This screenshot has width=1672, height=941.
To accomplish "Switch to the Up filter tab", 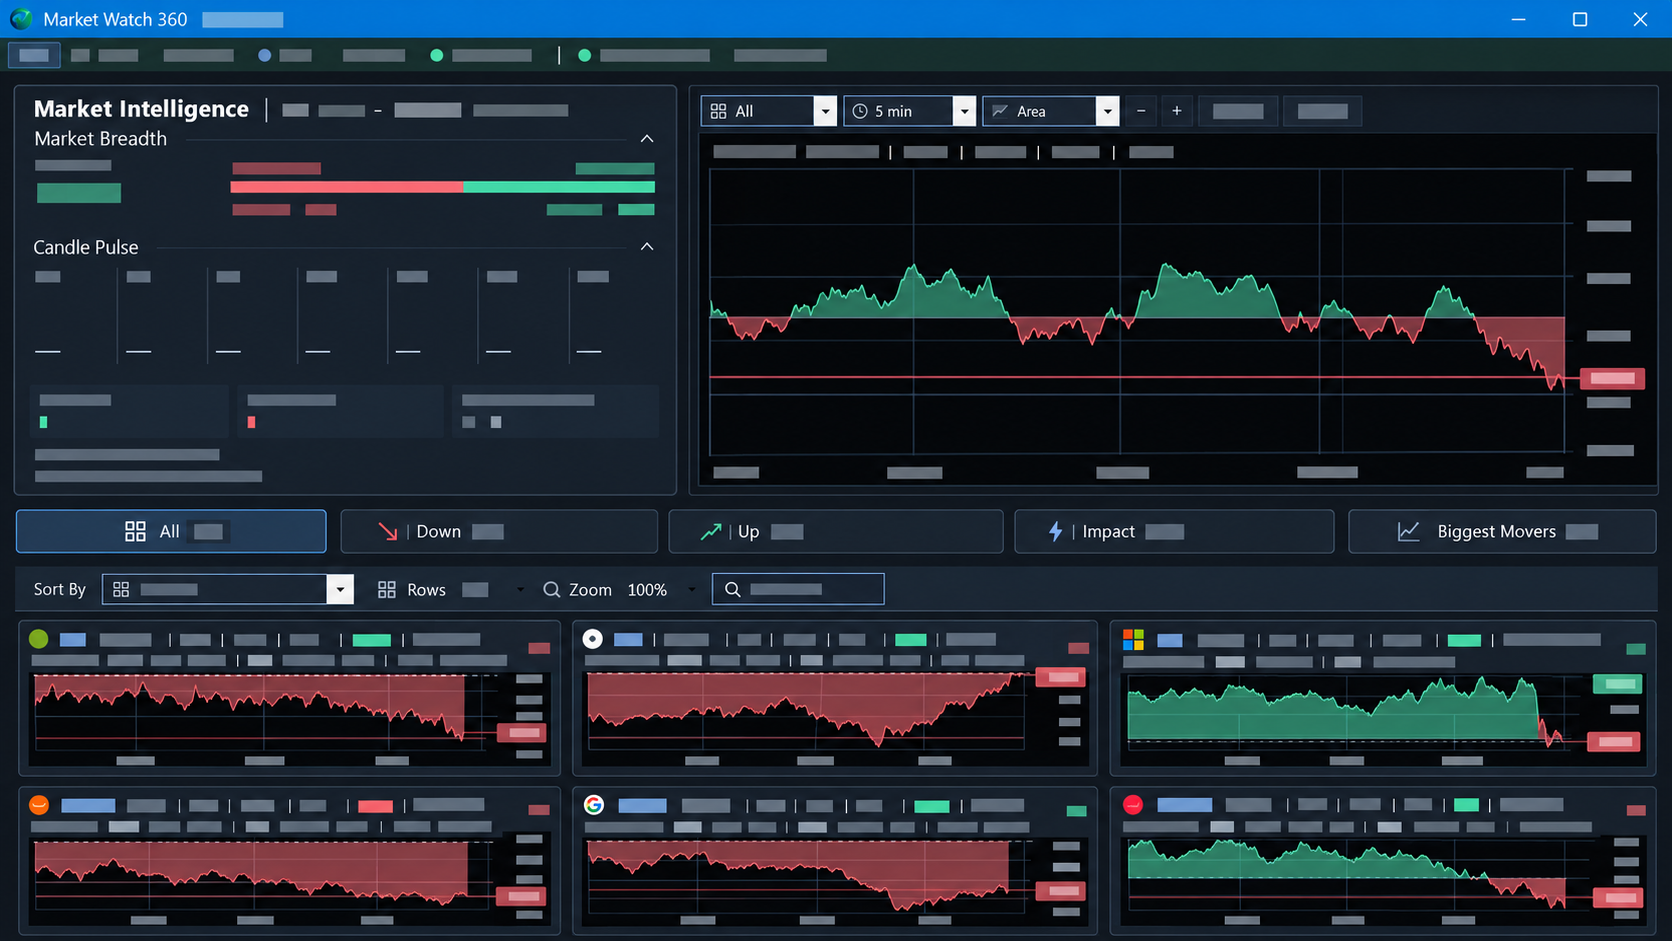I will (836, 531).
